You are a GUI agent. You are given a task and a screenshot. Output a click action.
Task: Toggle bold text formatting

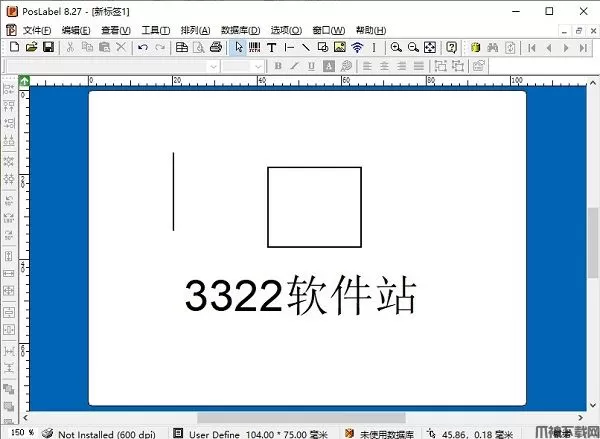(278, 66)
